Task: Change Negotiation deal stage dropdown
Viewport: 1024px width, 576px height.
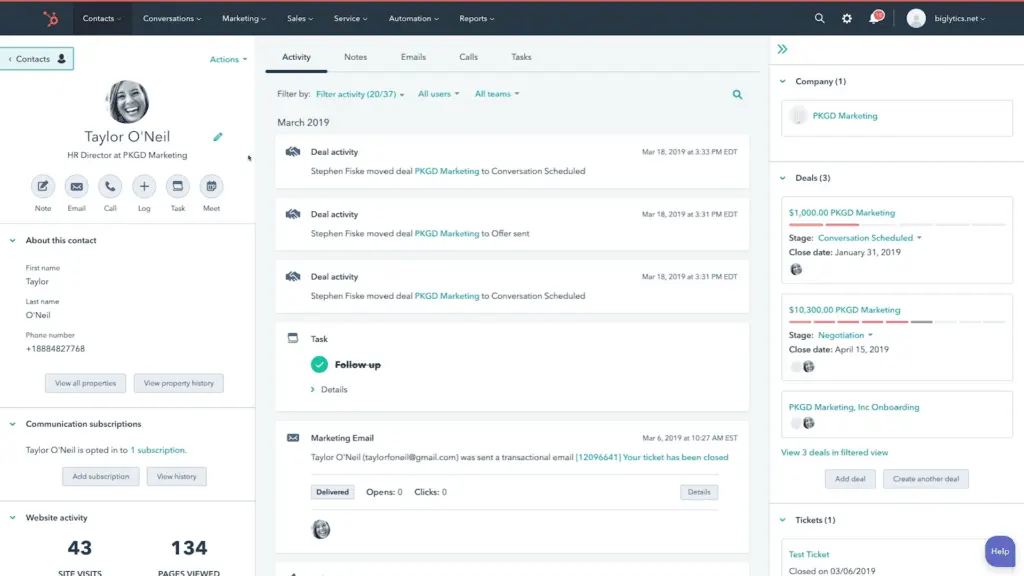Action: click(x=845, y=335)
